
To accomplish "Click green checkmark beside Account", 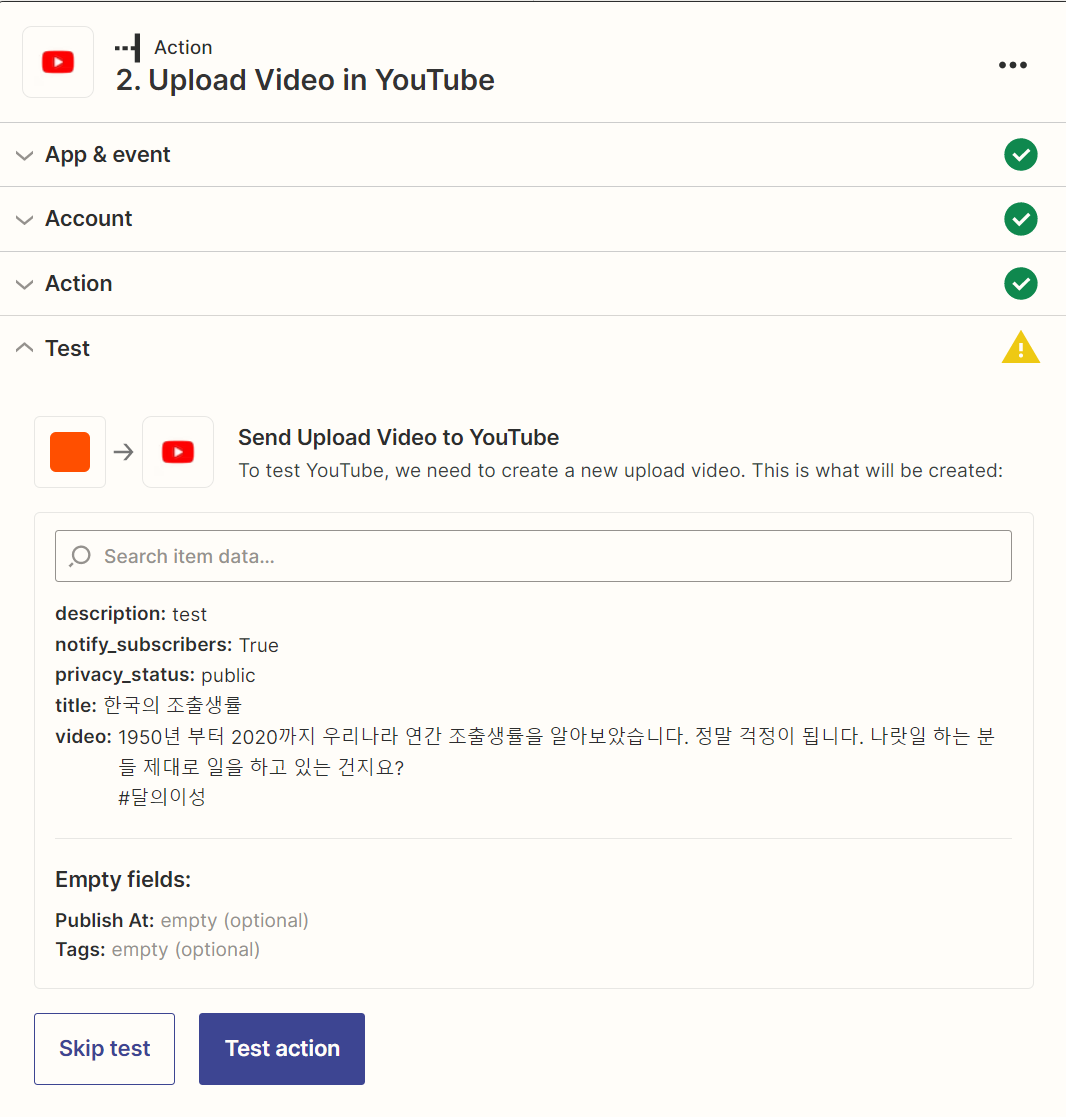I will pyautogui.click(x=1020, y=219).
